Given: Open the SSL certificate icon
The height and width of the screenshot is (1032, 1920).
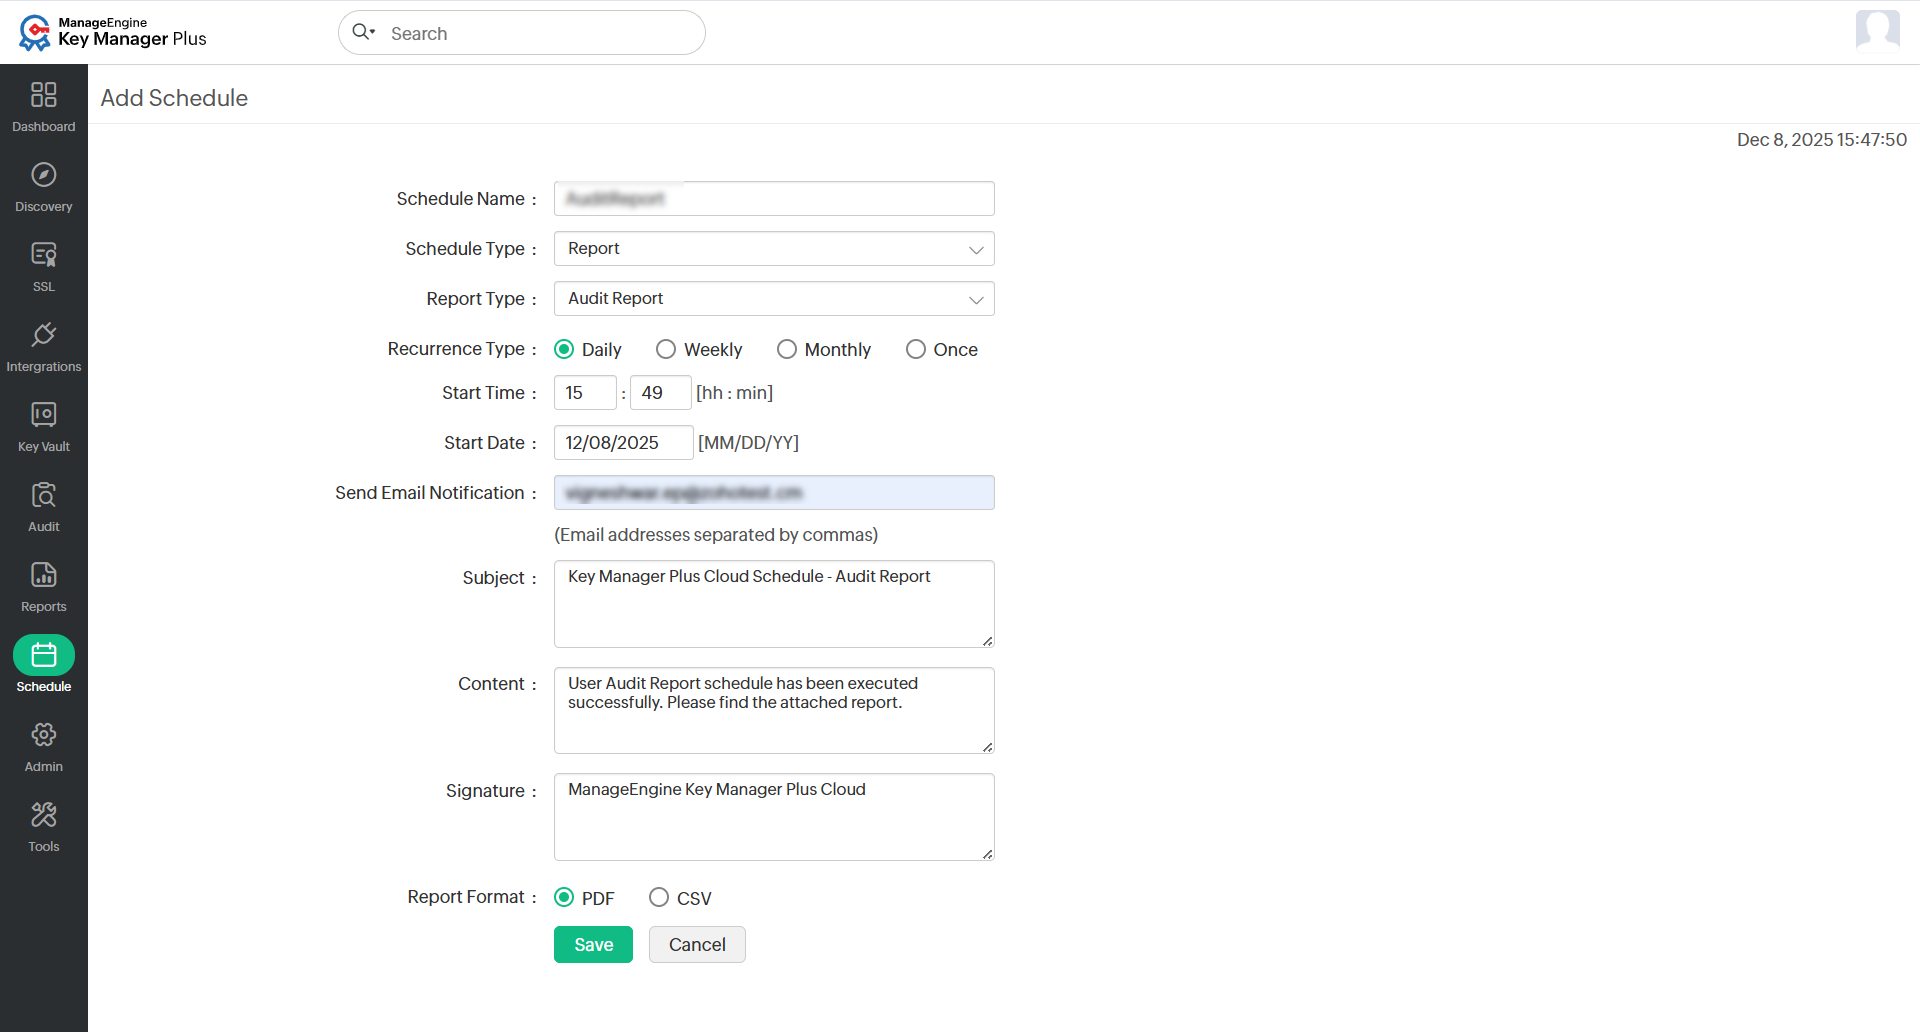Looking at the screenshot, I should pos(44,255).
